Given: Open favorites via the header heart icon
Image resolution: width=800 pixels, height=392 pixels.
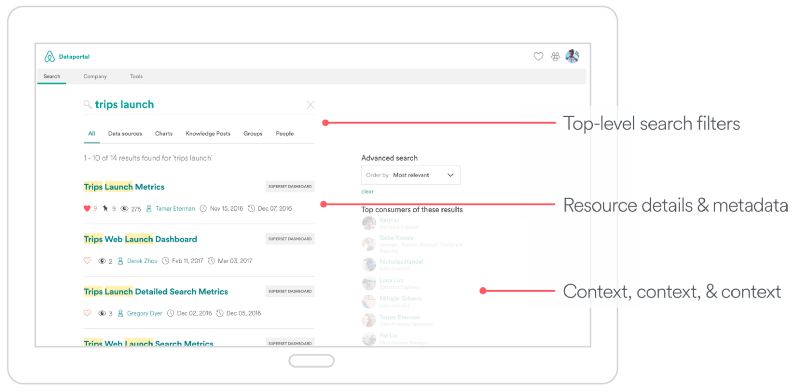Looking at the screenshot, I should pyautogui.click(x=538, y=57).
